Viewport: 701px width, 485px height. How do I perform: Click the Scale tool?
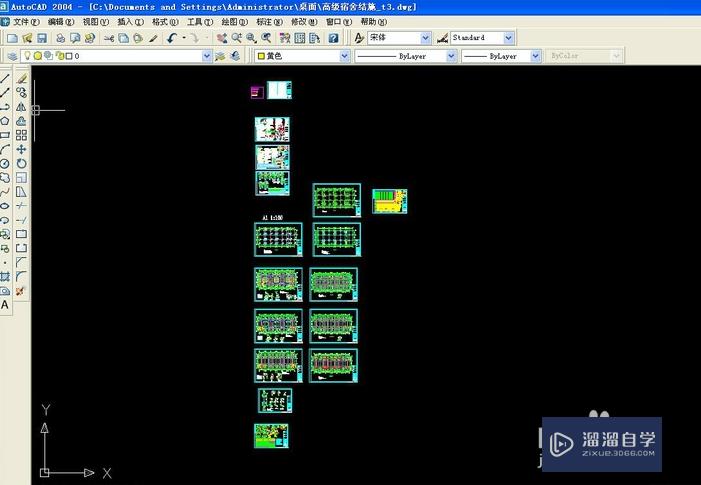click(x=21, y=178)
